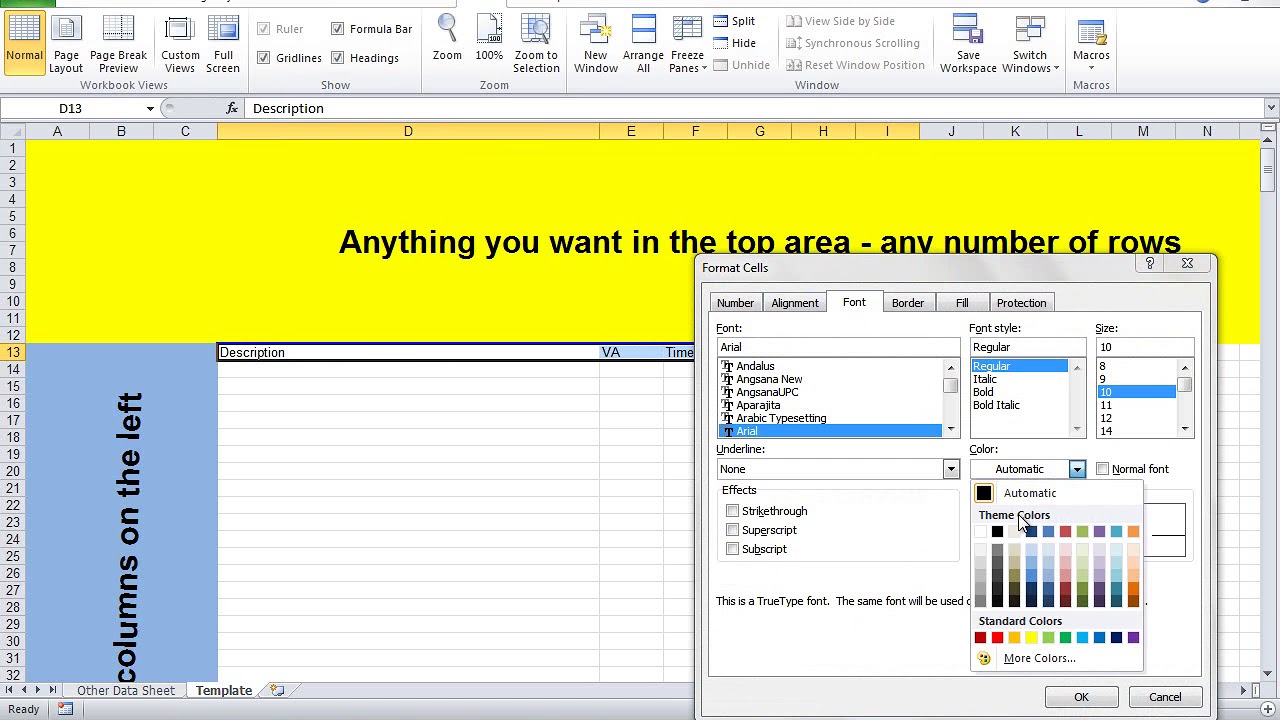Open the Freeze Panes menu
This screenshot has width=1280, height=720.
tap(687, 43)
